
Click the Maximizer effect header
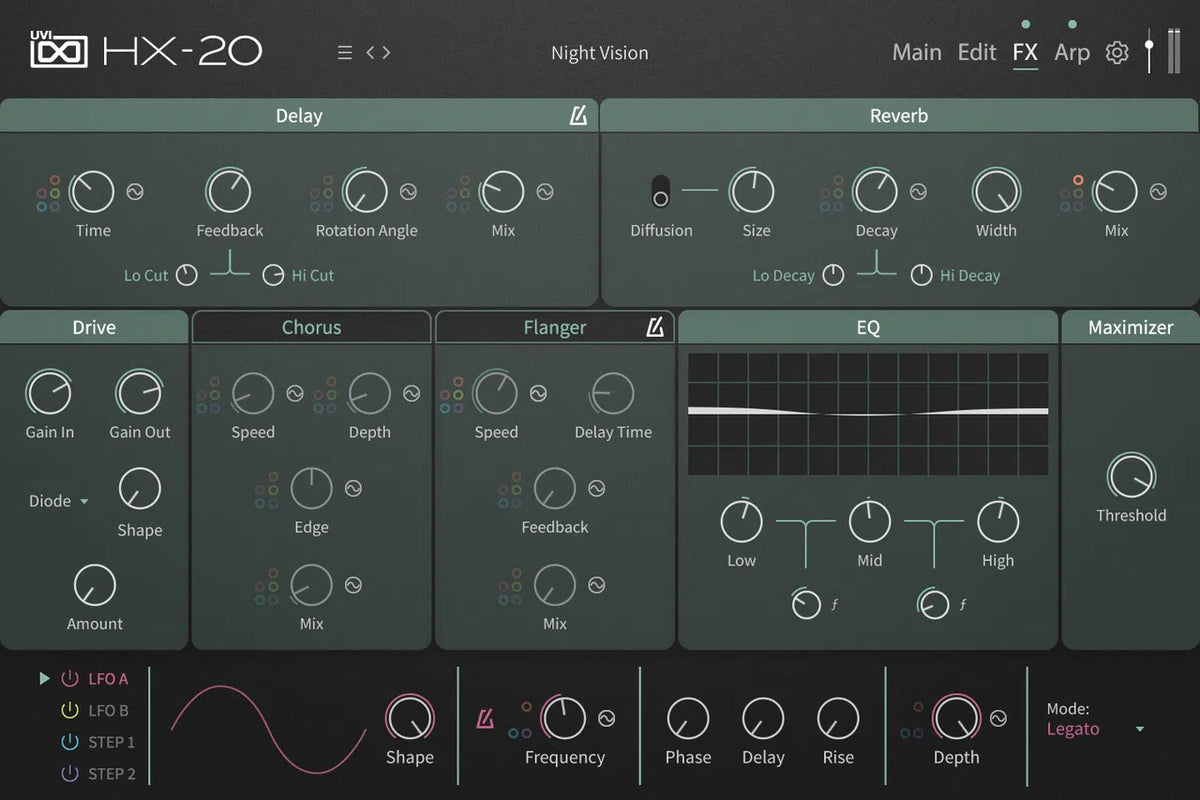[x=1130, y=328]
